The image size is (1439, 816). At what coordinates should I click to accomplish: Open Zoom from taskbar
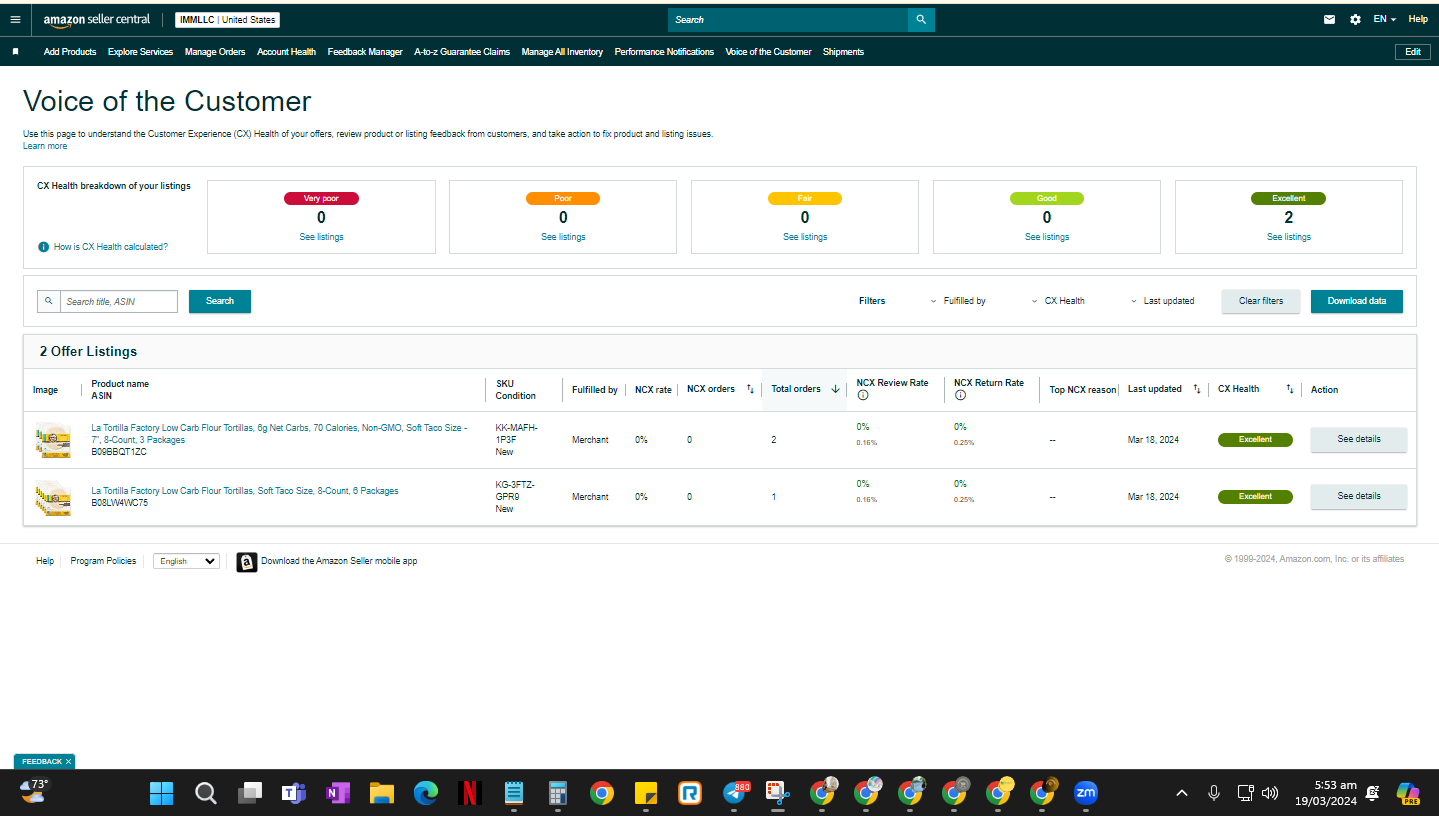click(x=1085, y=794)
